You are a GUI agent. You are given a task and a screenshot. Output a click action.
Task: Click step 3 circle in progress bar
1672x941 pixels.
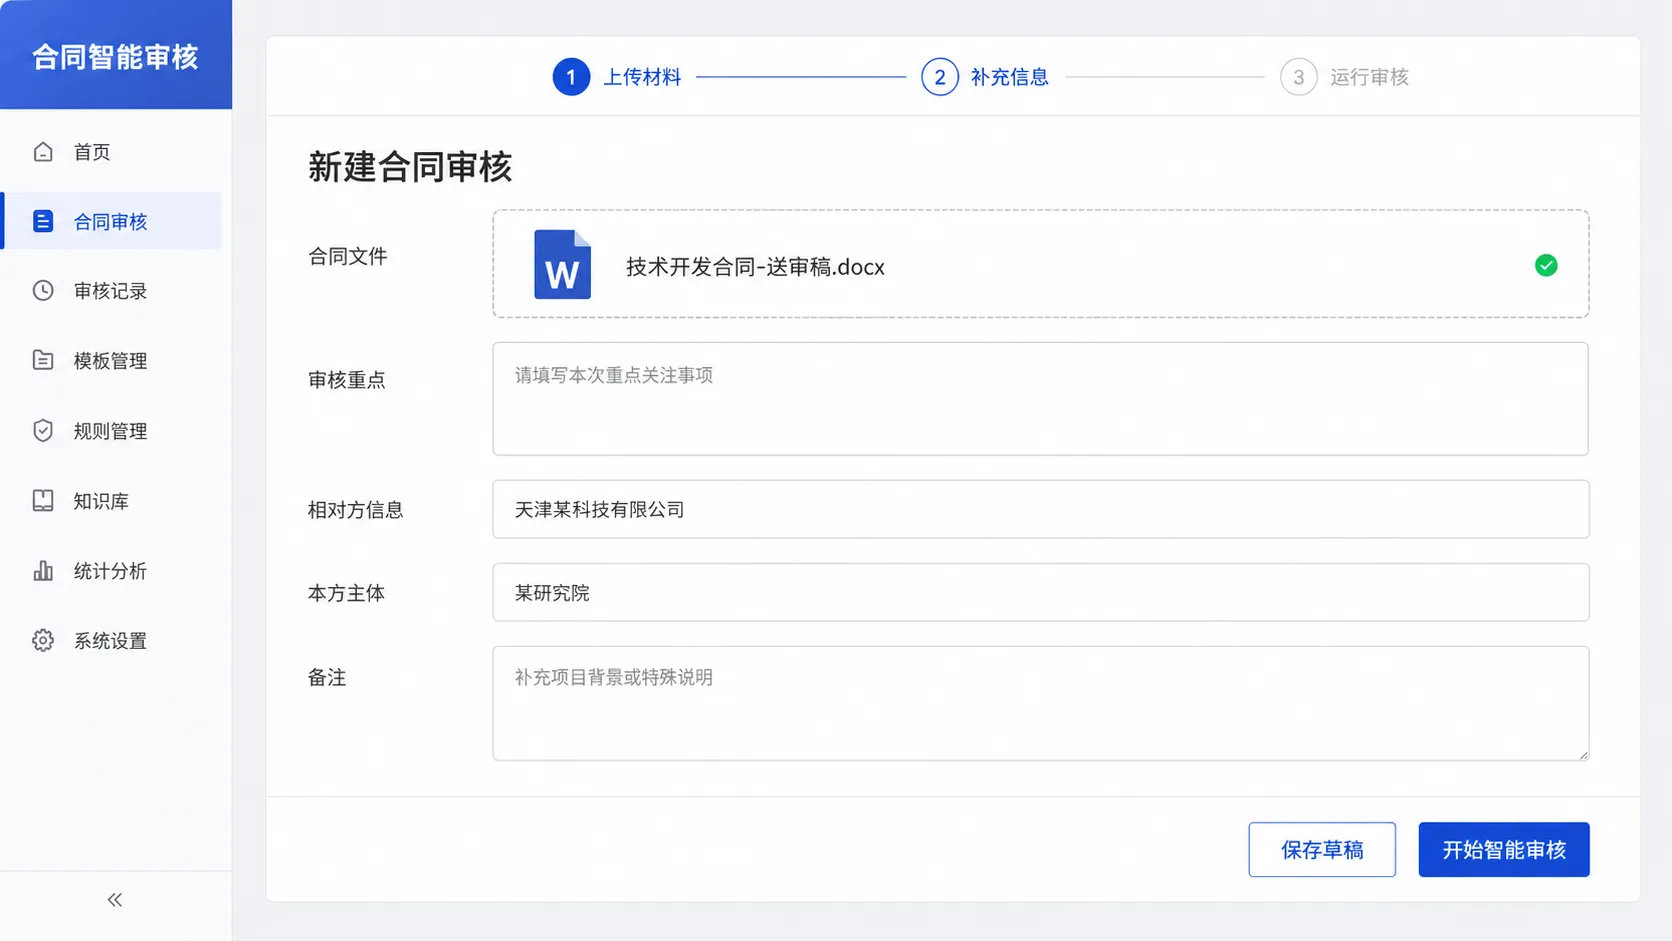coord(1299,77)
